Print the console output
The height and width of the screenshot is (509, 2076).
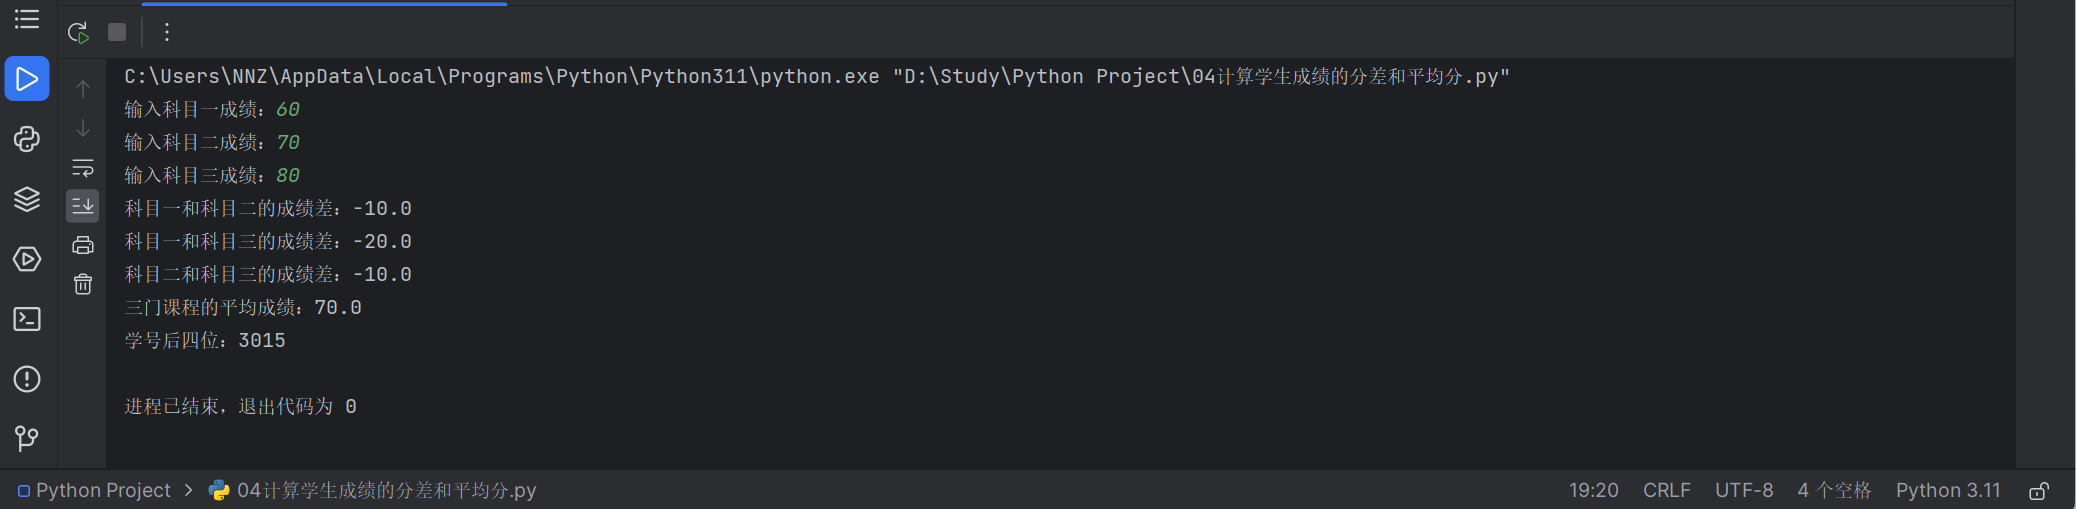pos(83,245)
